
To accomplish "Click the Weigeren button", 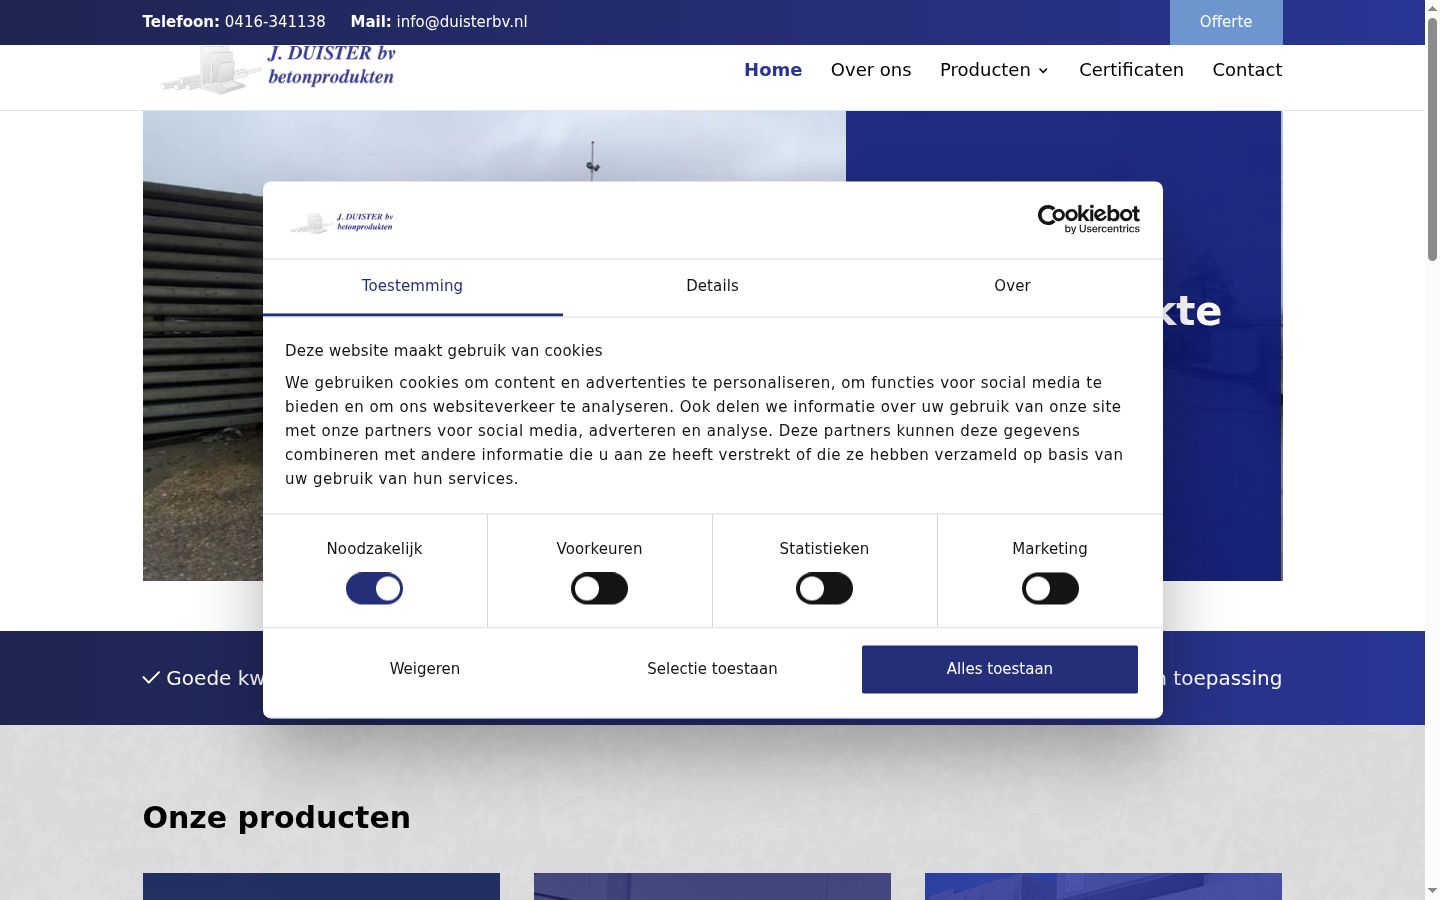I will tap(425, 669).
